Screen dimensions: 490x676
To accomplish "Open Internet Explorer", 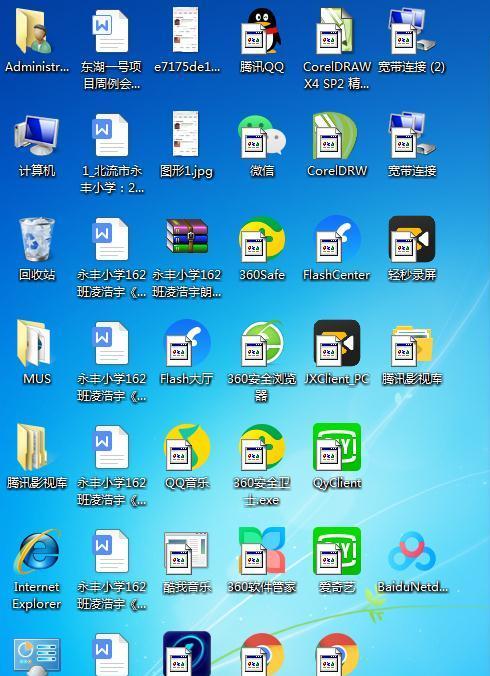I will point(36,551).
